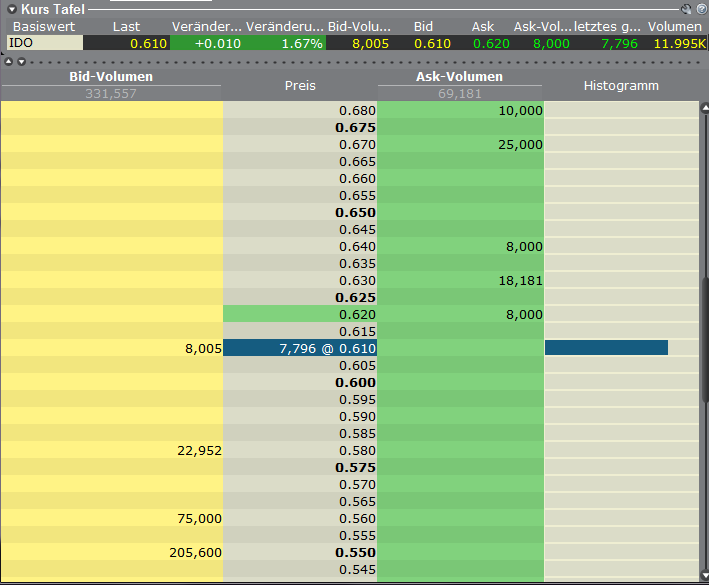Click the Last column header

[x=126, y=27]
